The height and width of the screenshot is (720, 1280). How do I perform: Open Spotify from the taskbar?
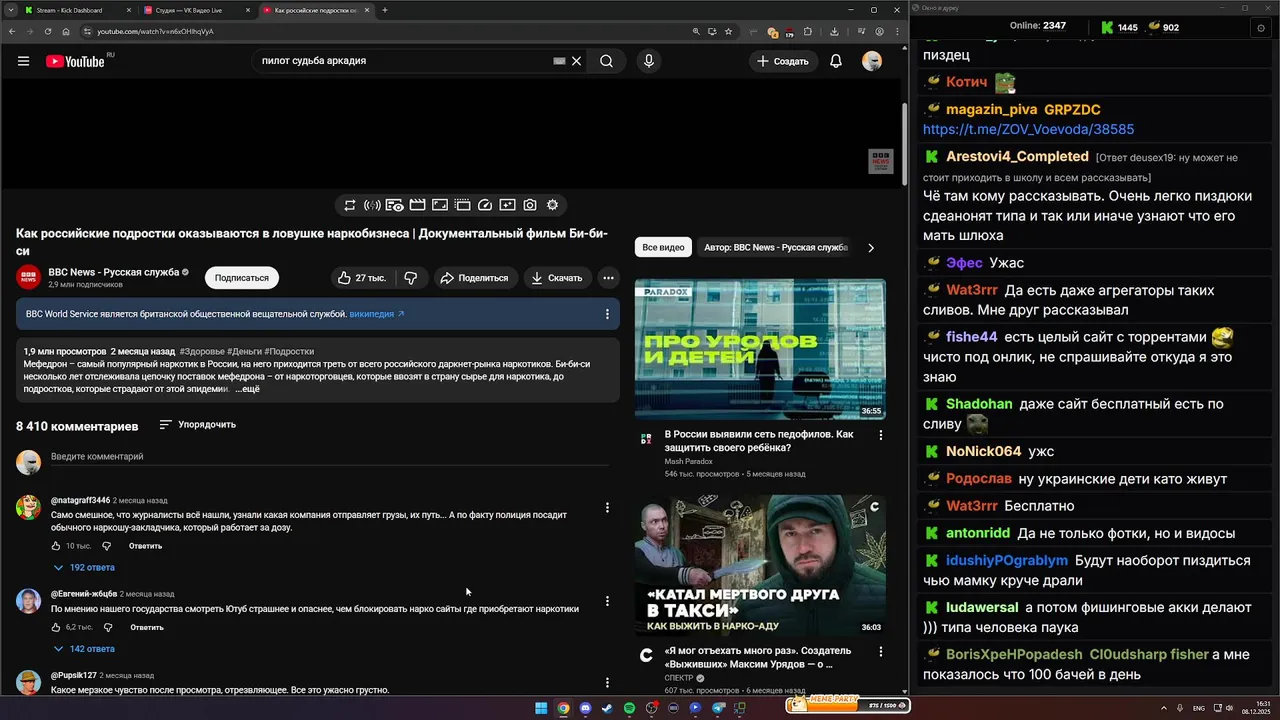click(x=629, y=708)
